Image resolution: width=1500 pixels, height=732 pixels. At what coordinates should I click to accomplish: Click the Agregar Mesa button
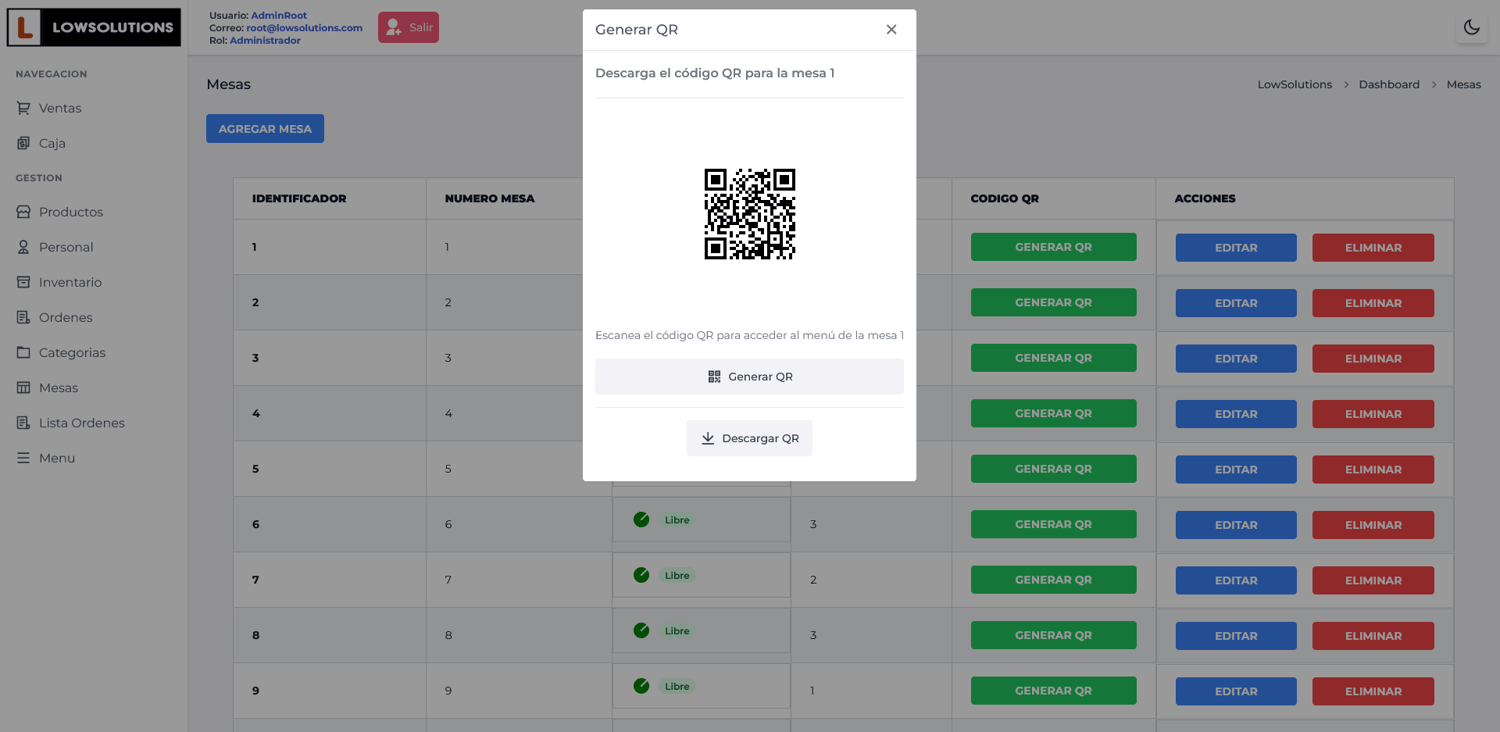(x=265, y=129)
